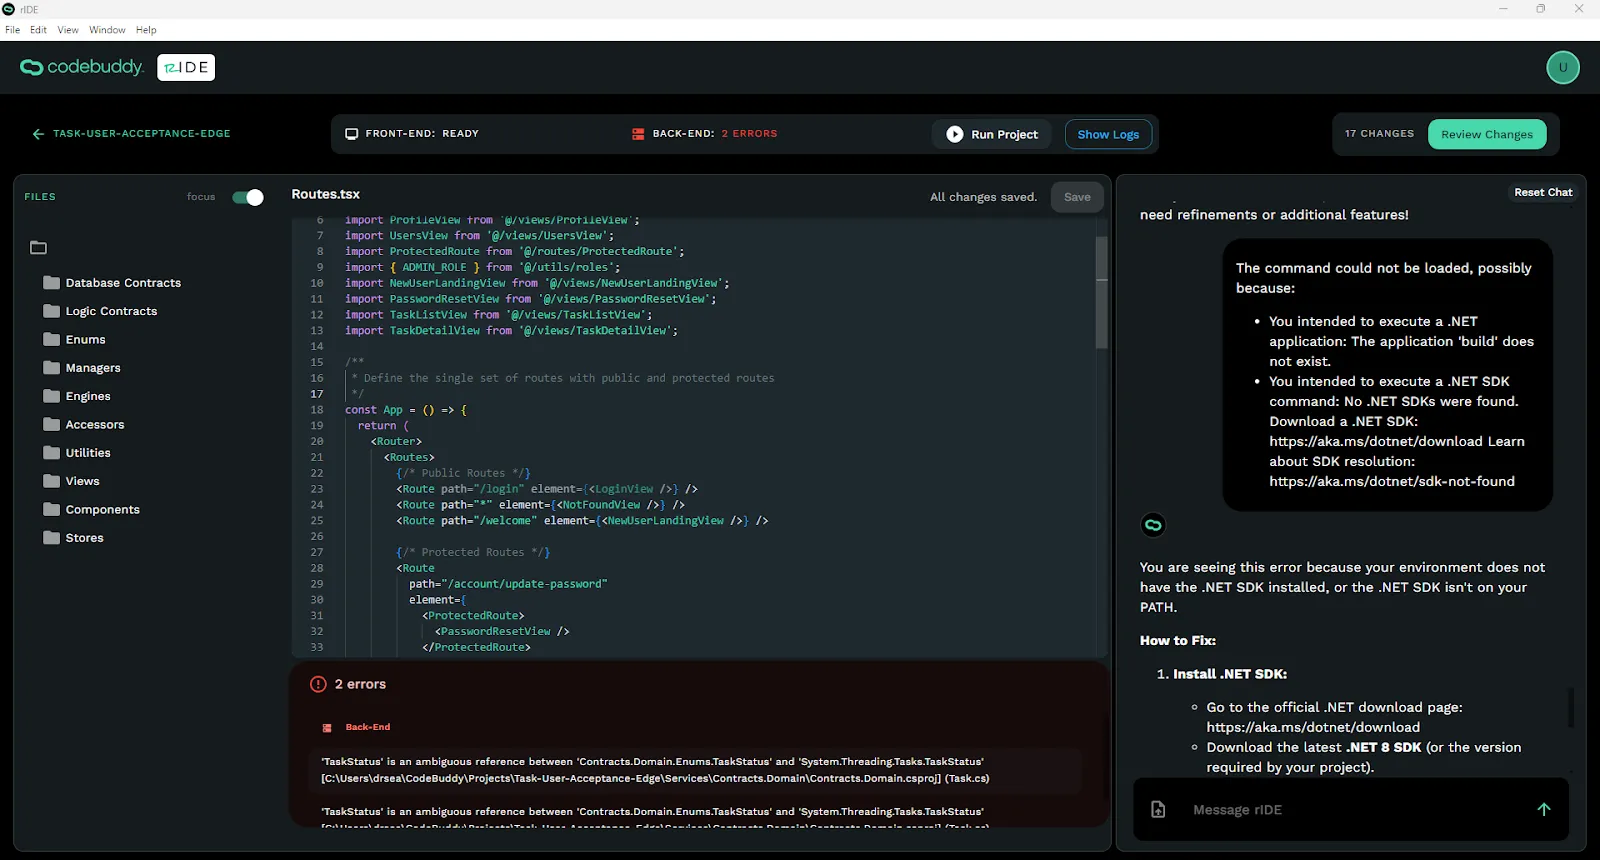Click the first TaskStatus ambiguous reference error
Image resolution: width=1600 pixels, height=860 pixels.
click(x=696, y=770)
